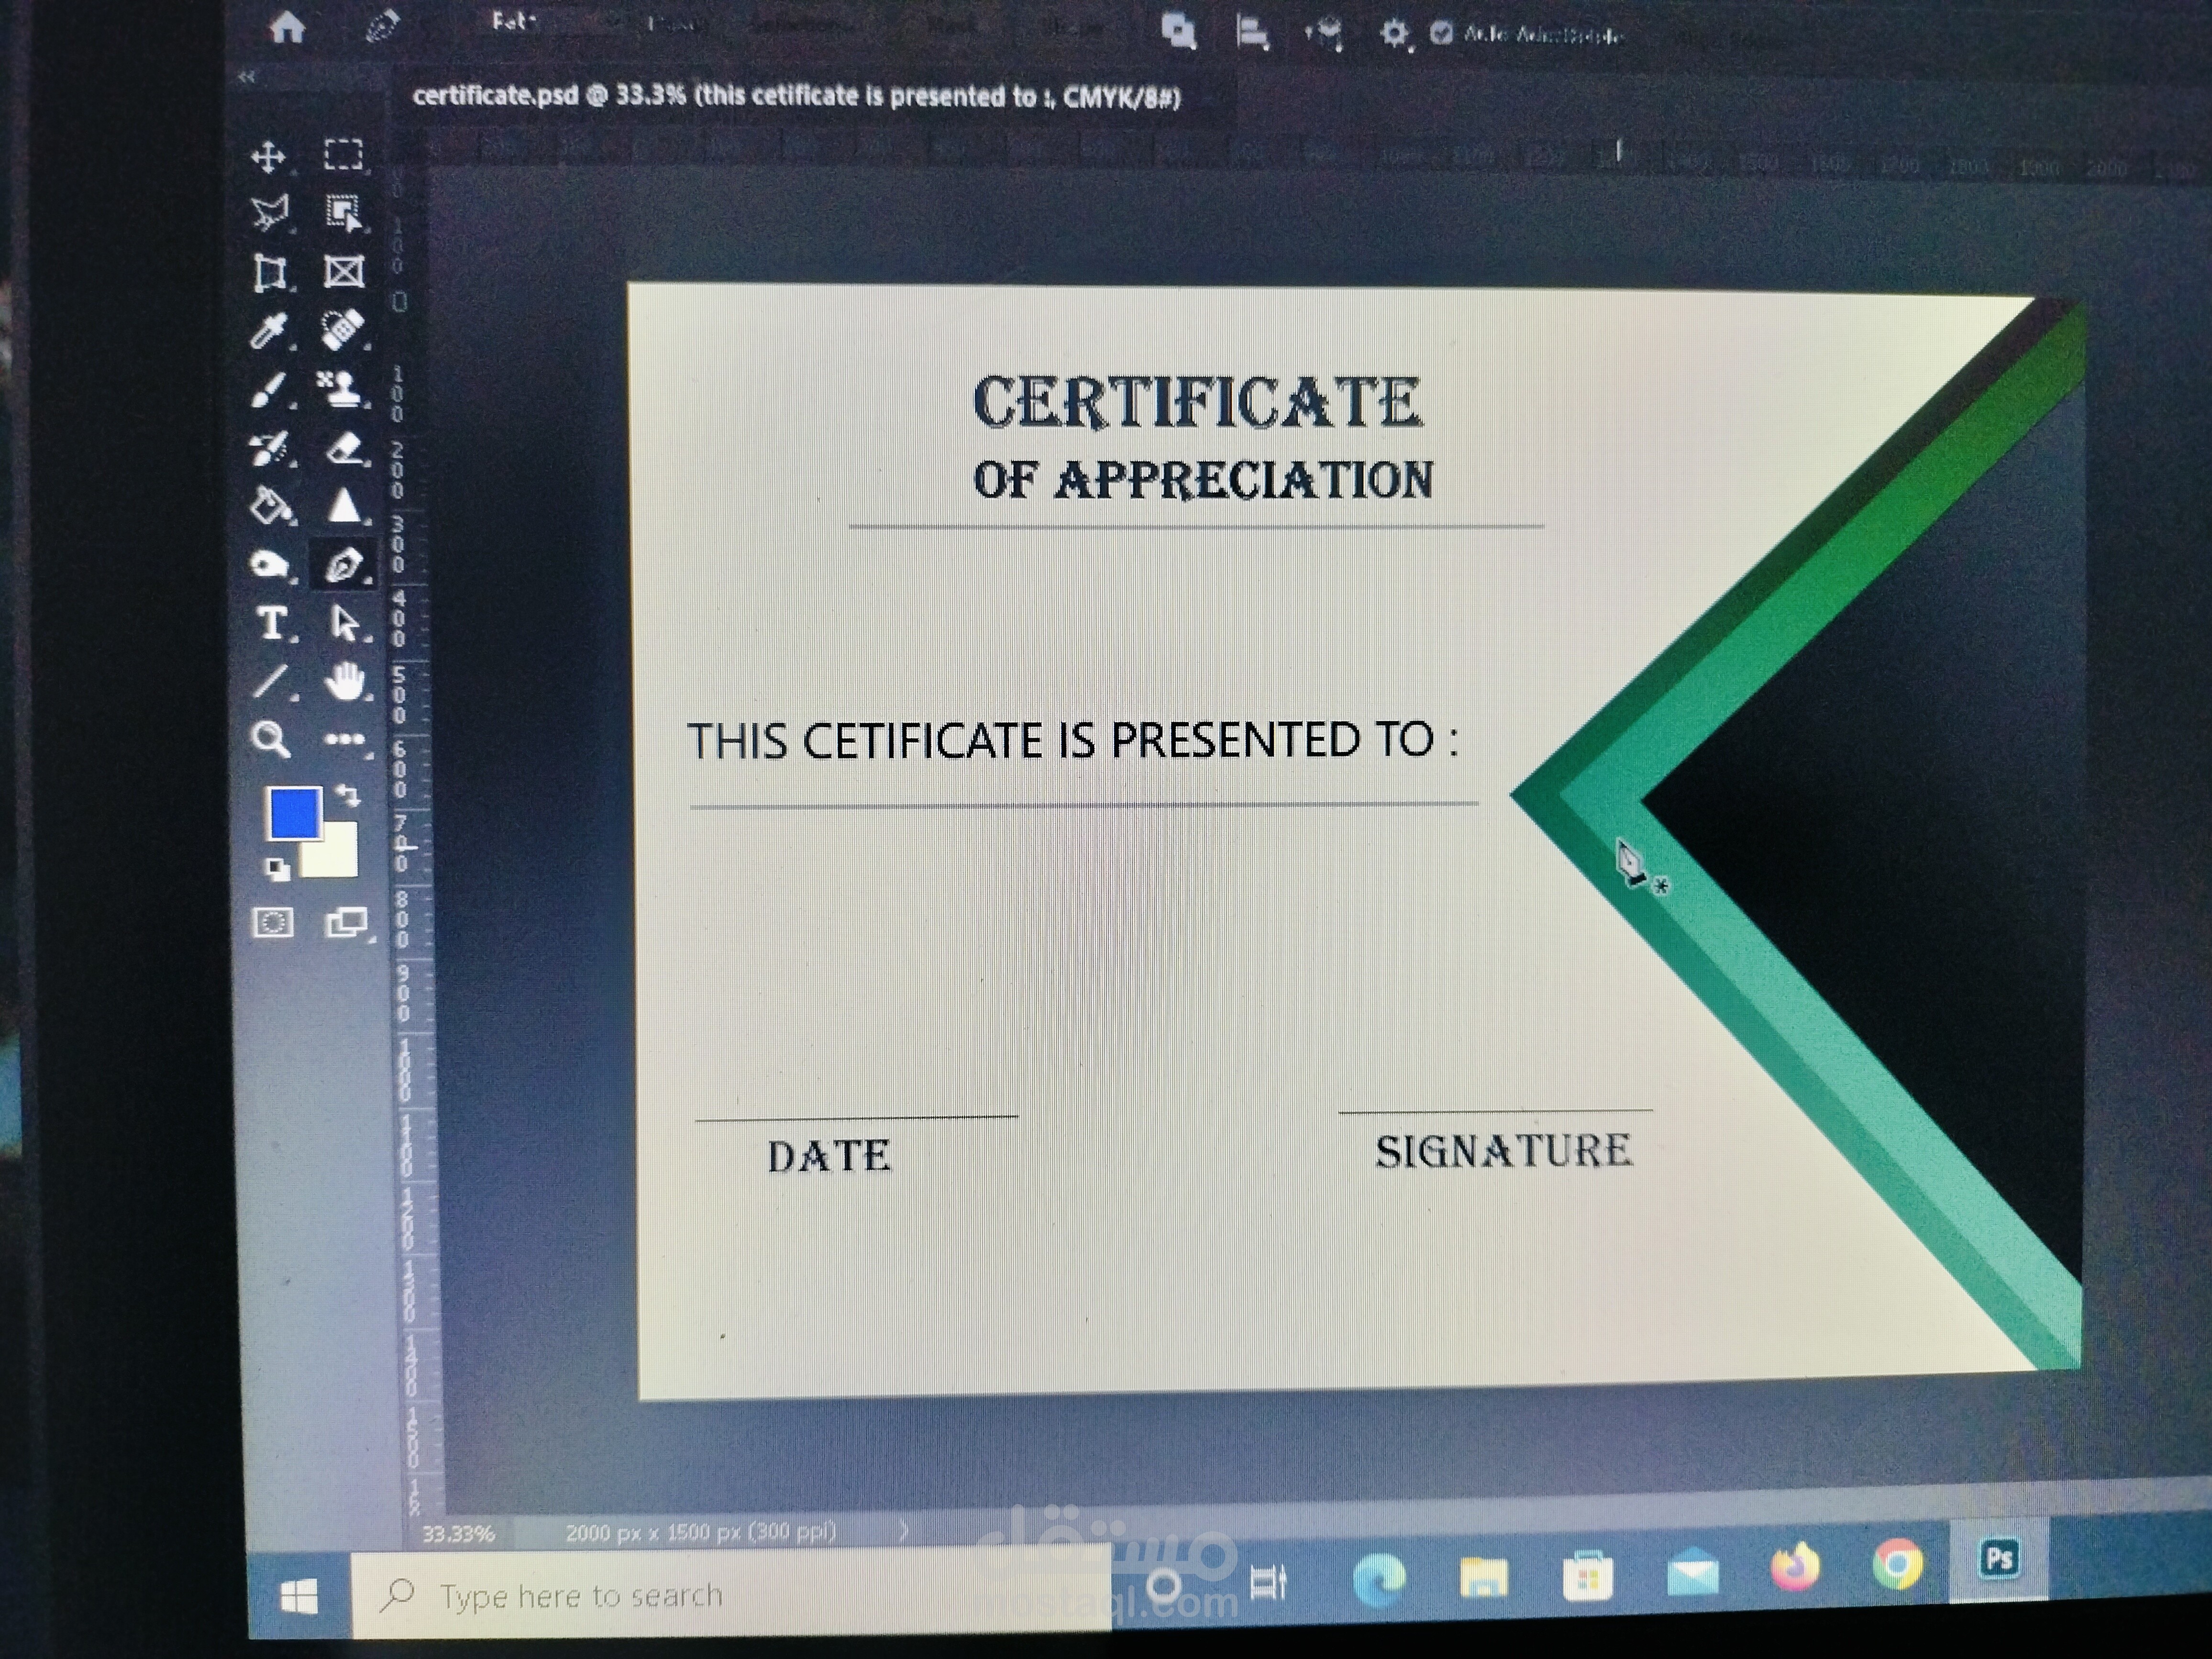Image resolution: width=2212 pixels, height=1659 pixels.
Task: Select the Move tool
Action: pyautogui.click(x=268, y=157)
